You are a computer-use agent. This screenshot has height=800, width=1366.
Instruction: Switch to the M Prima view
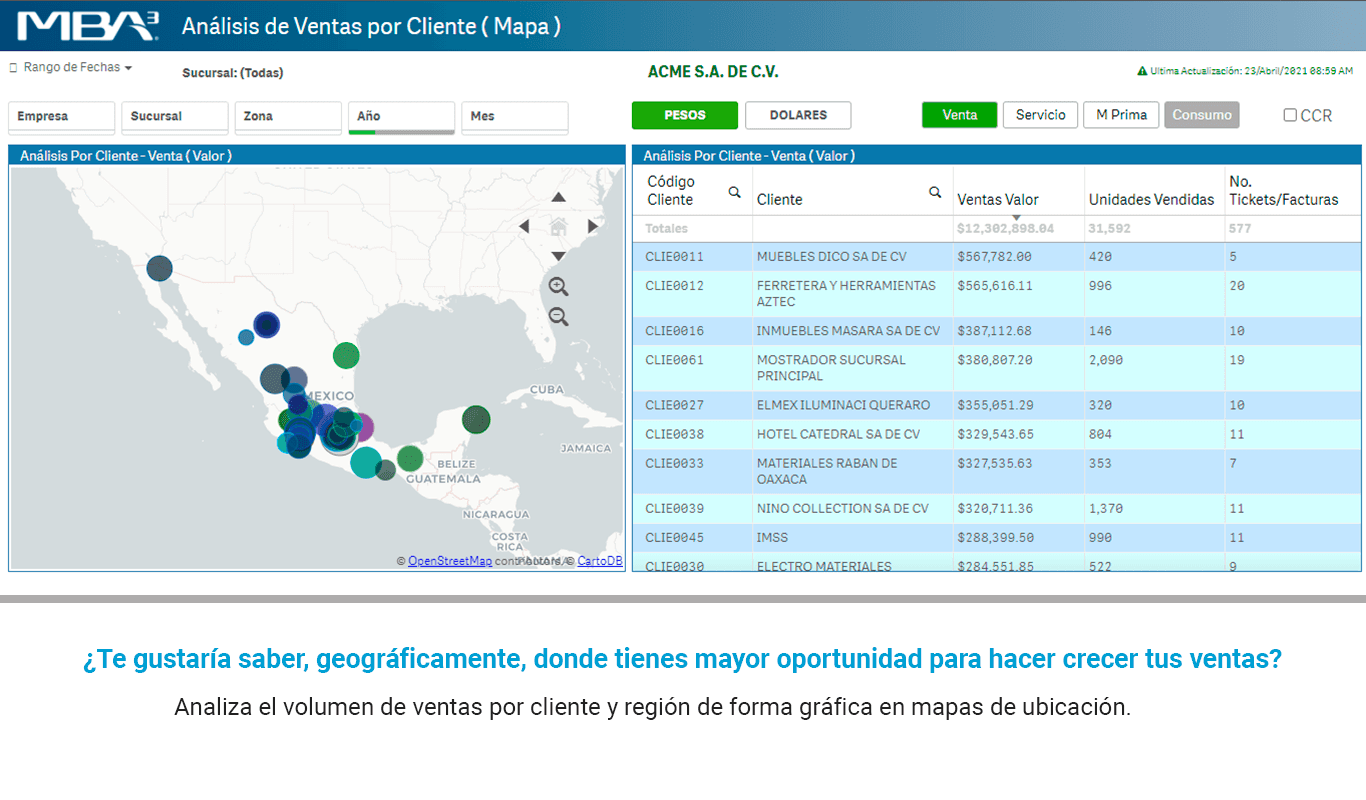pos(1121,115)
